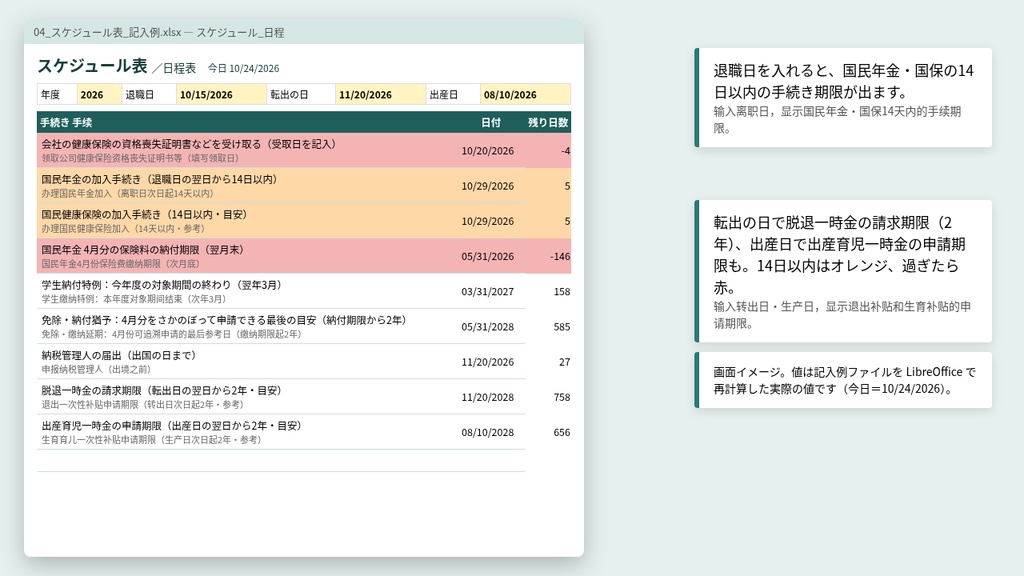This screenshot has height=576, width=1024.
Task: Click the 04_スケジュール表_記入例.xlsx title bar
Action: [x=304, y=32]
